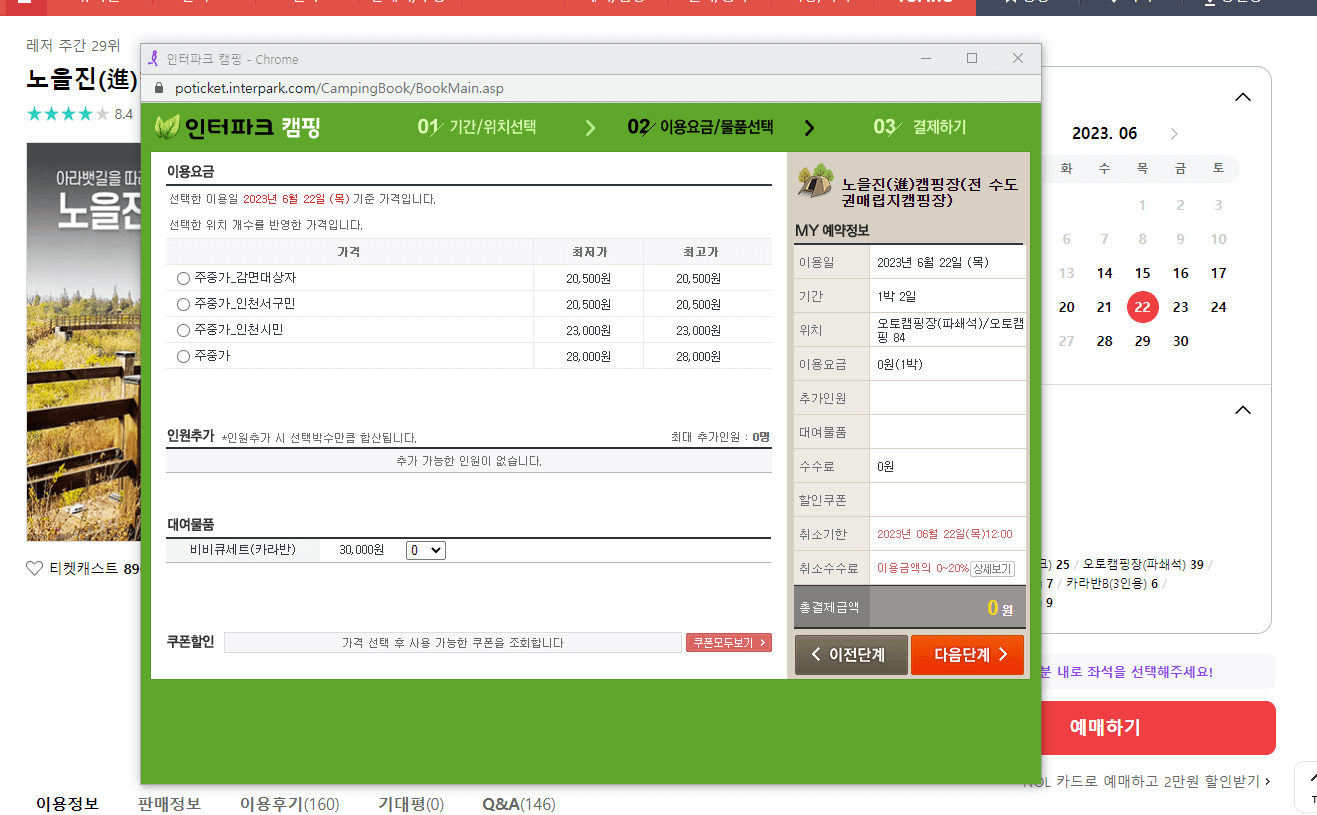
Task: Collapse the calendar section chevron
Action: [1243, 98]
